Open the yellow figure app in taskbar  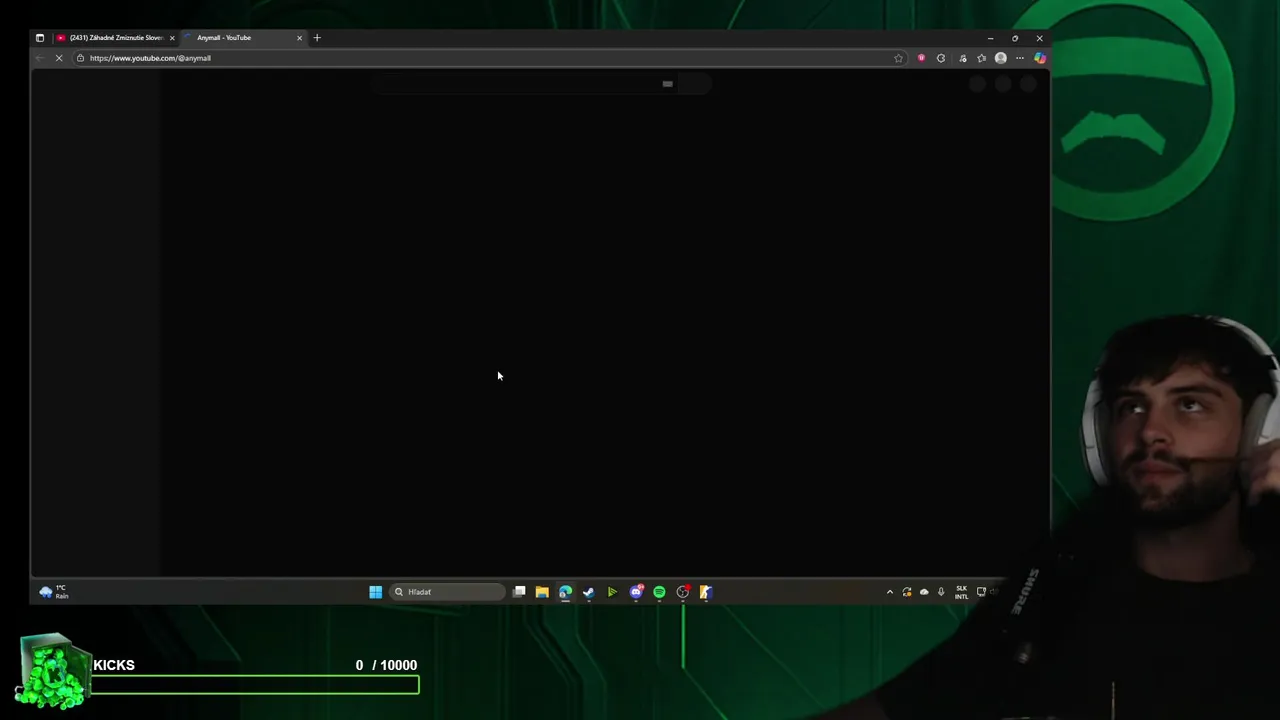click(706, 592)
